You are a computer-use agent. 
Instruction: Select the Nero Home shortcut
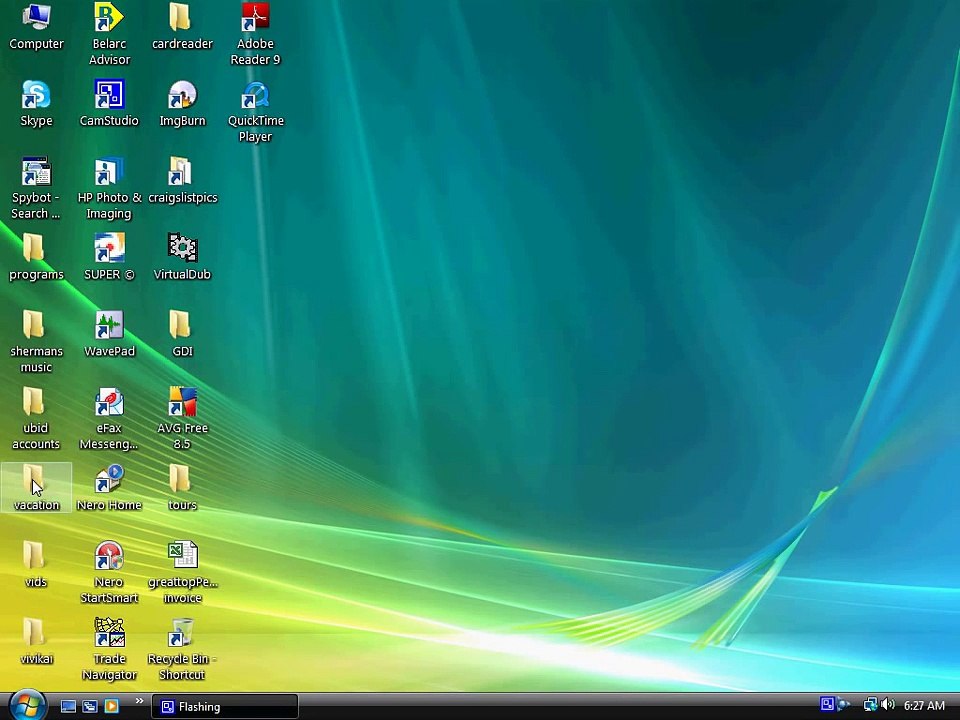coord(109,488)
